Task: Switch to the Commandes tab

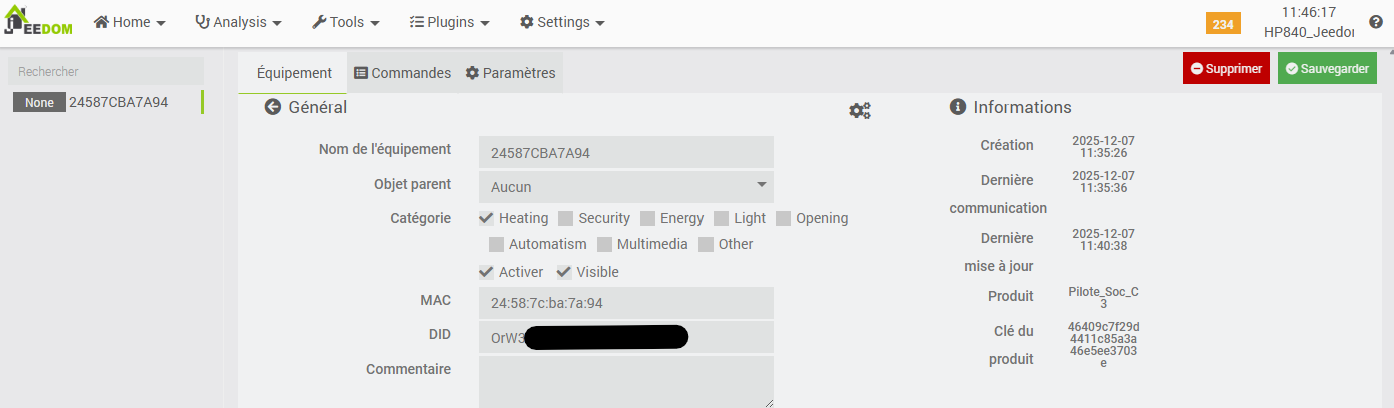Action: [403, 73]
